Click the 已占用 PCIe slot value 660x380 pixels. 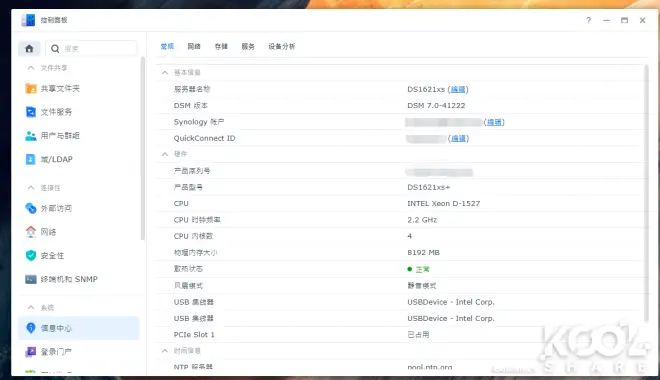click(418, 335)
